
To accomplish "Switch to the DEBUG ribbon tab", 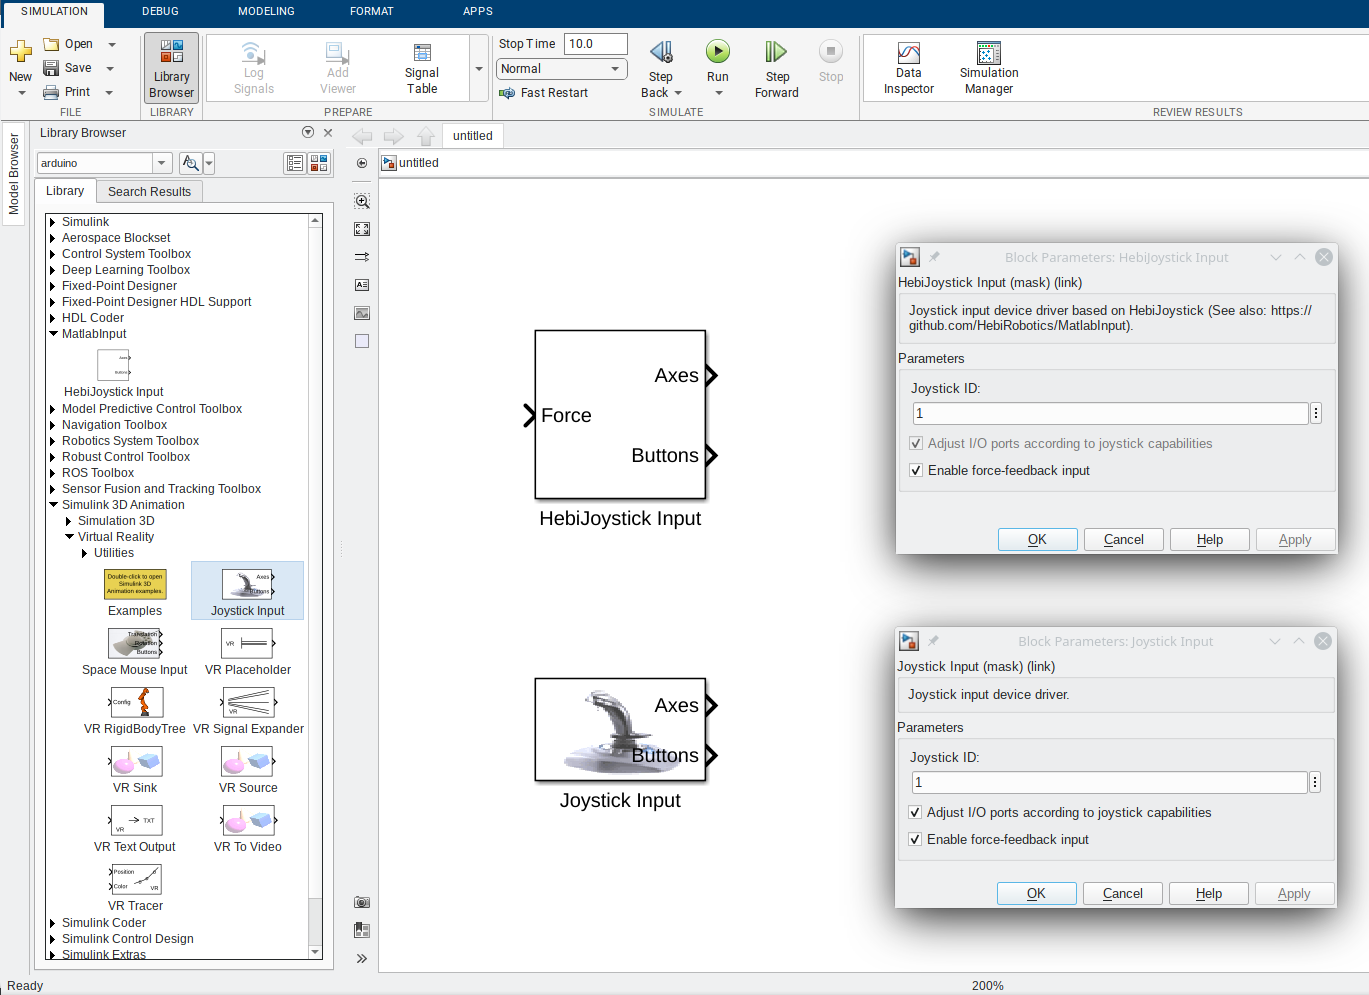I will pyautogui.click(x=160, y=12).
